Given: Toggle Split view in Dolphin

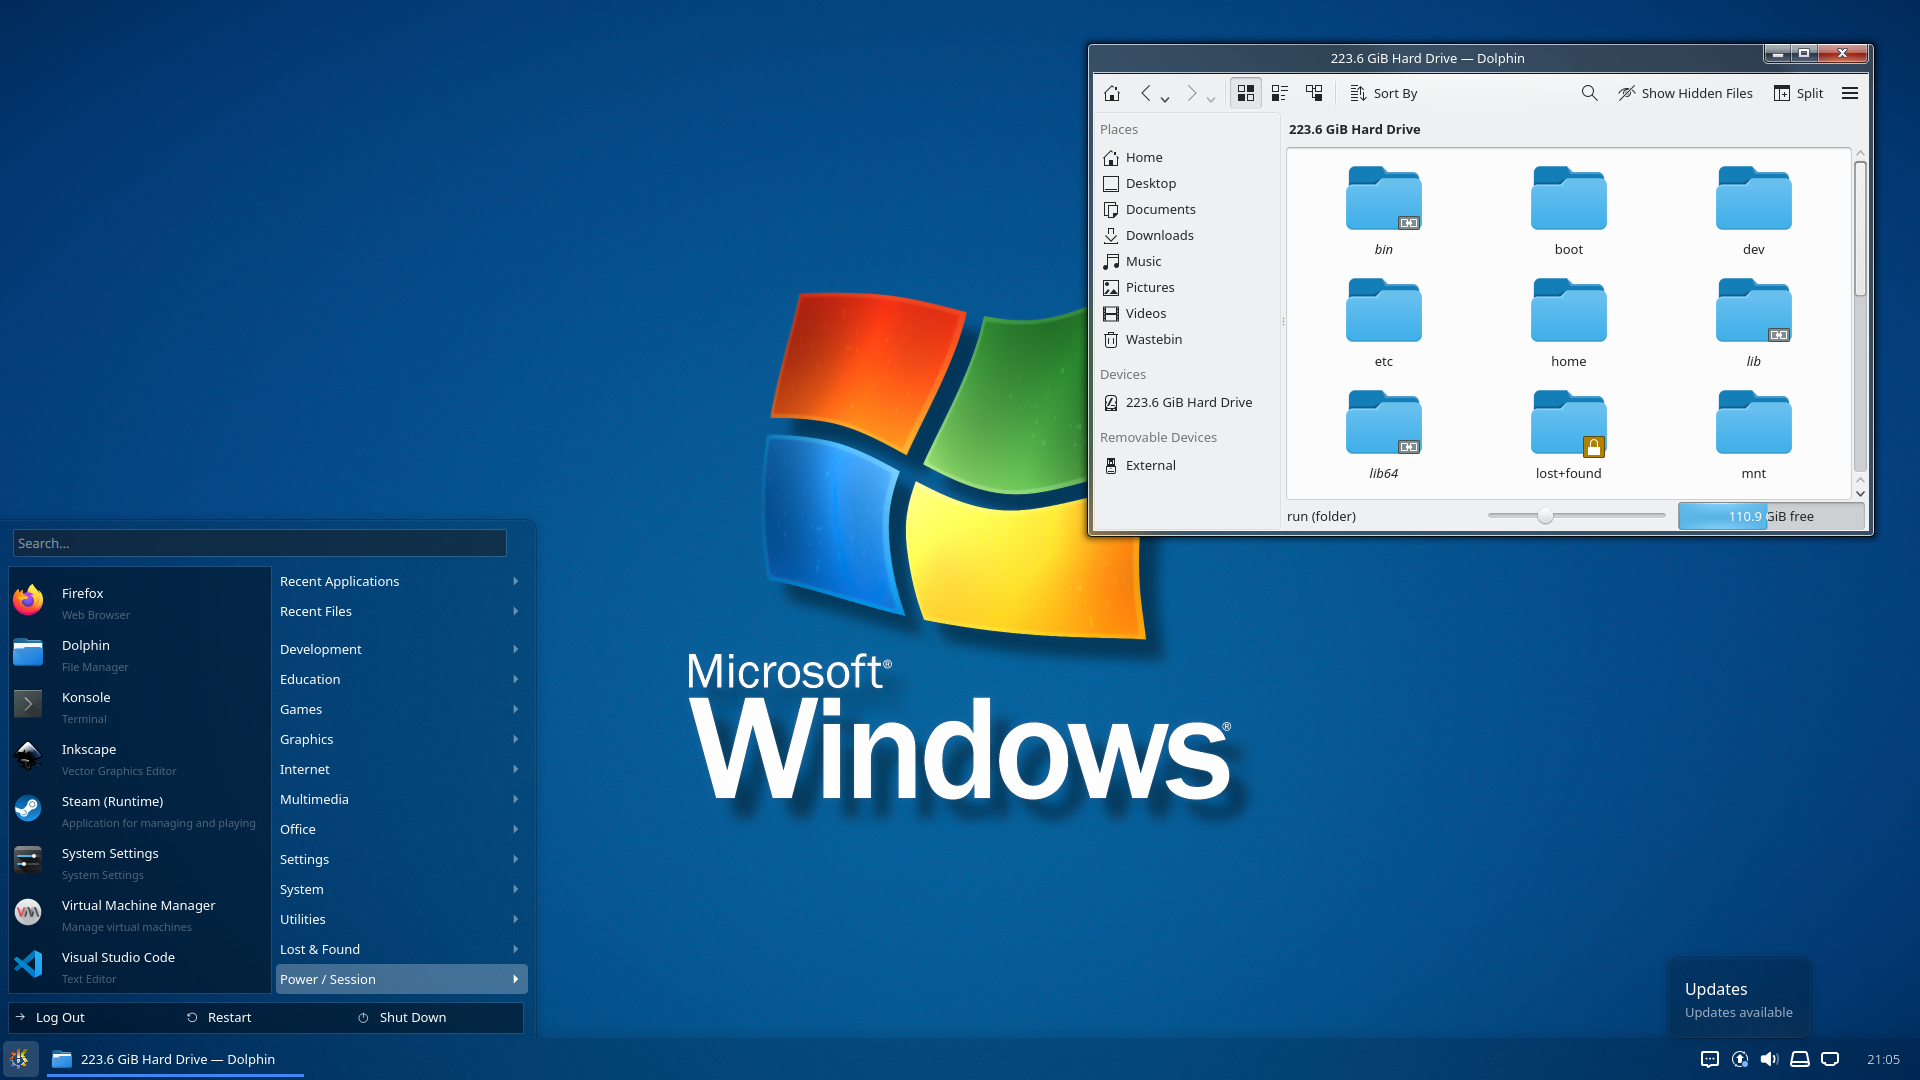Looking at the screenshot, I should 1798,93.
